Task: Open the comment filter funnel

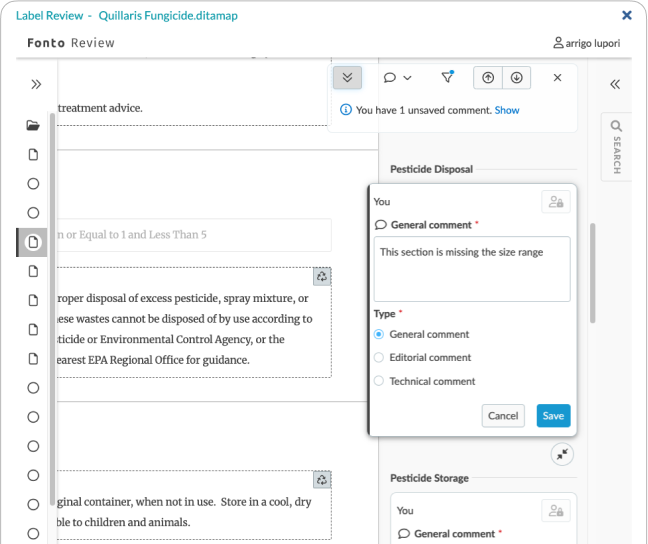Action: coord(447,77)
